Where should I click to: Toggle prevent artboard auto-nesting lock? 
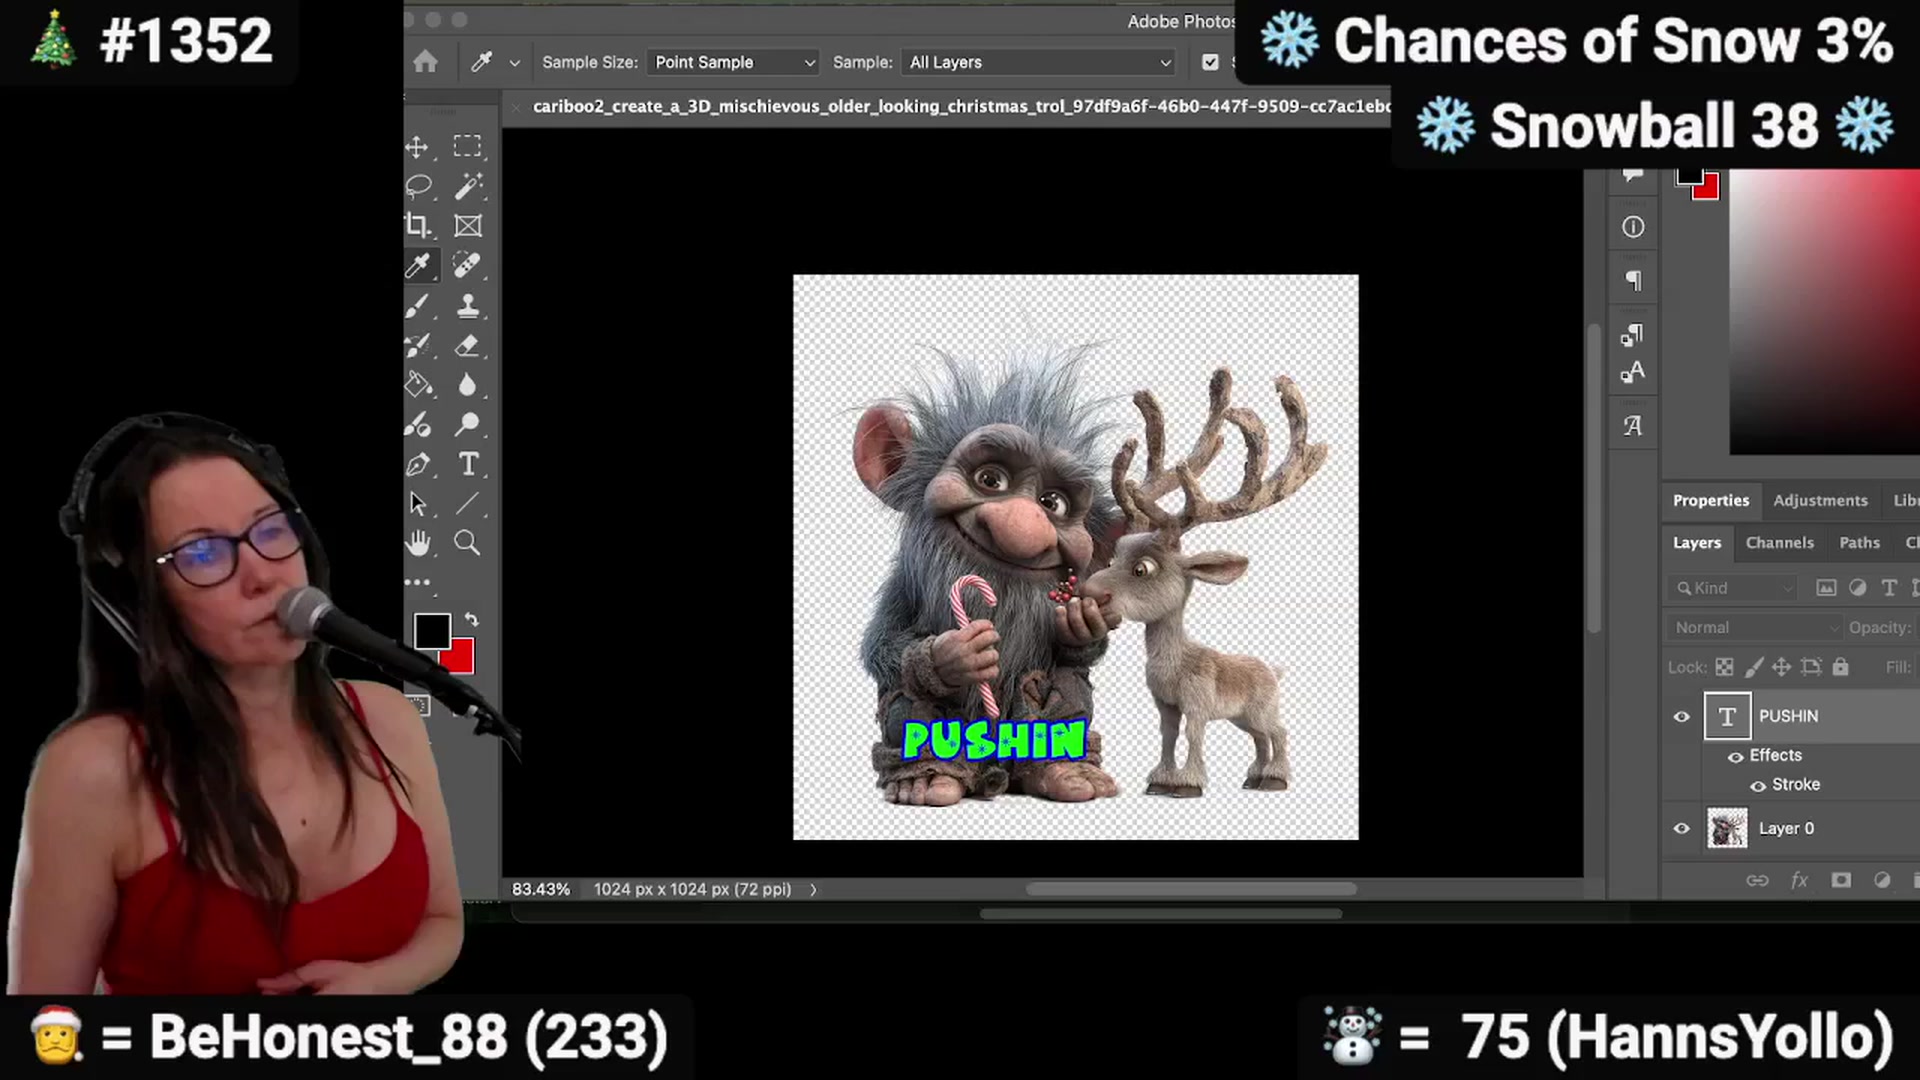pos(1811,667)
